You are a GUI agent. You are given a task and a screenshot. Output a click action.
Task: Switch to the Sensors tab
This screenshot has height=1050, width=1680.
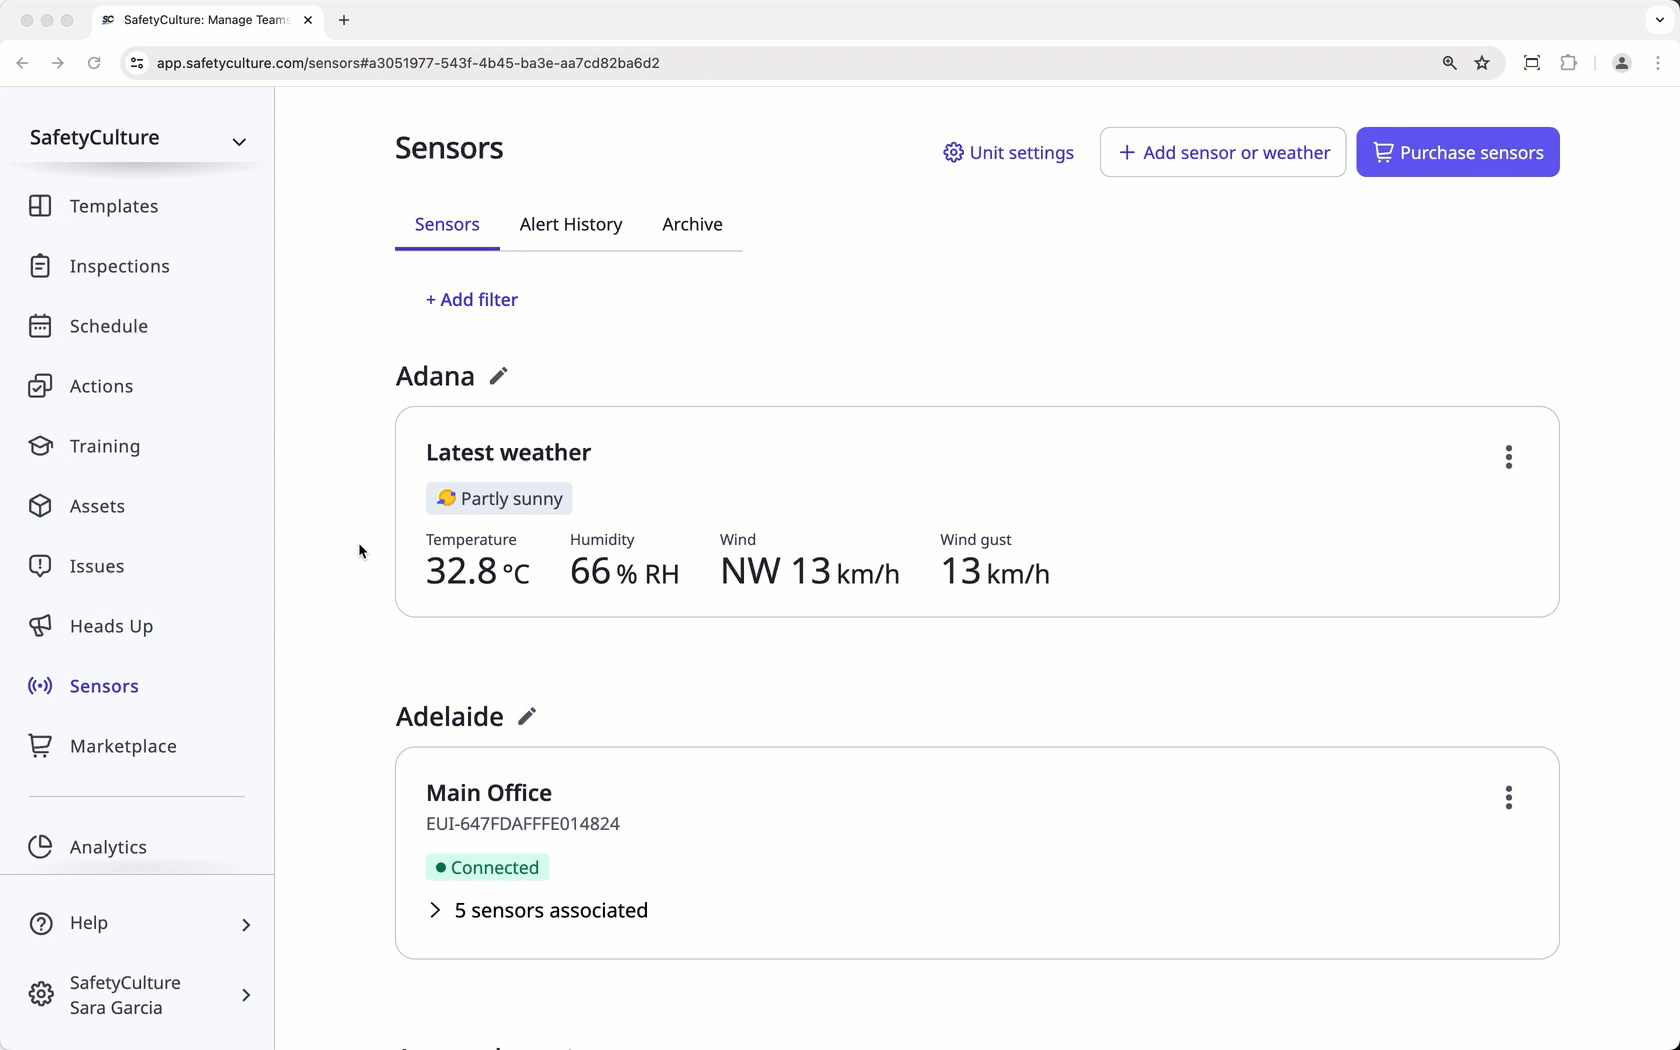[x=447, y=224]
